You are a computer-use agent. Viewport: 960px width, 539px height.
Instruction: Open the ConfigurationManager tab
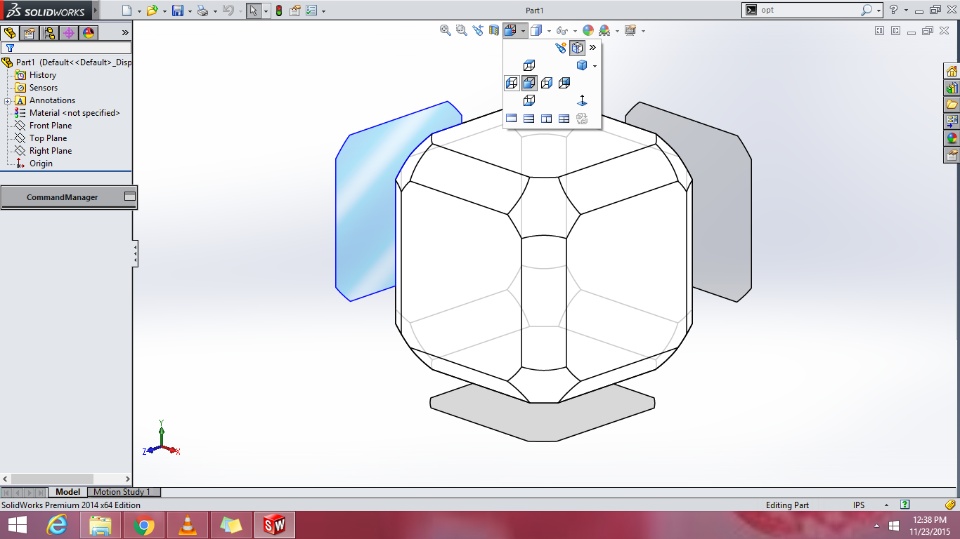tap(49, 32)
